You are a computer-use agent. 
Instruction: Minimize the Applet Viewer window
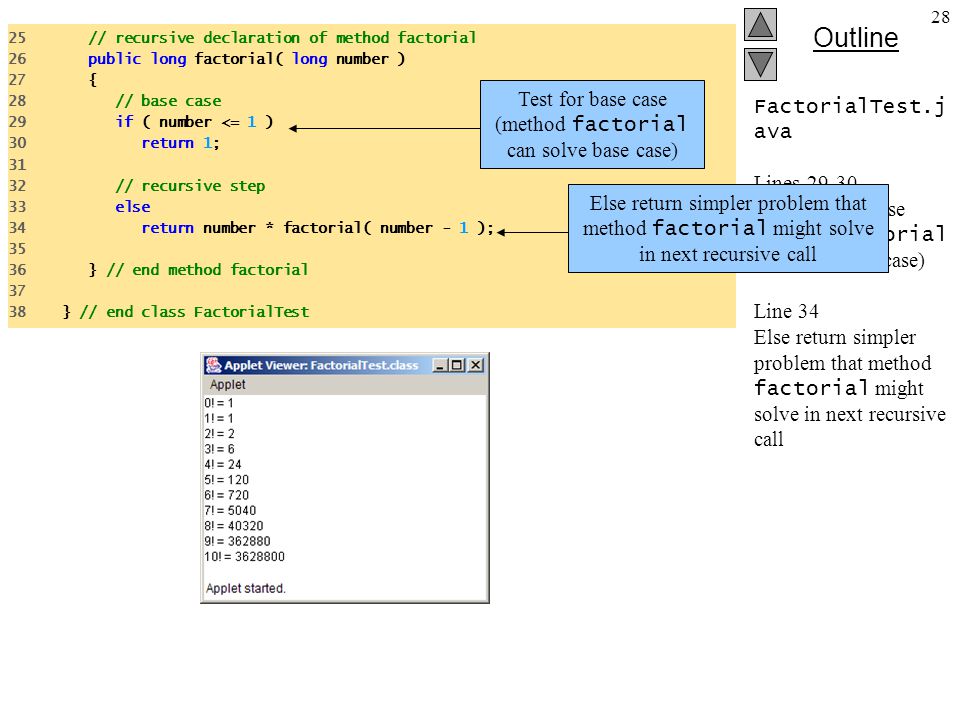[440, 366]
